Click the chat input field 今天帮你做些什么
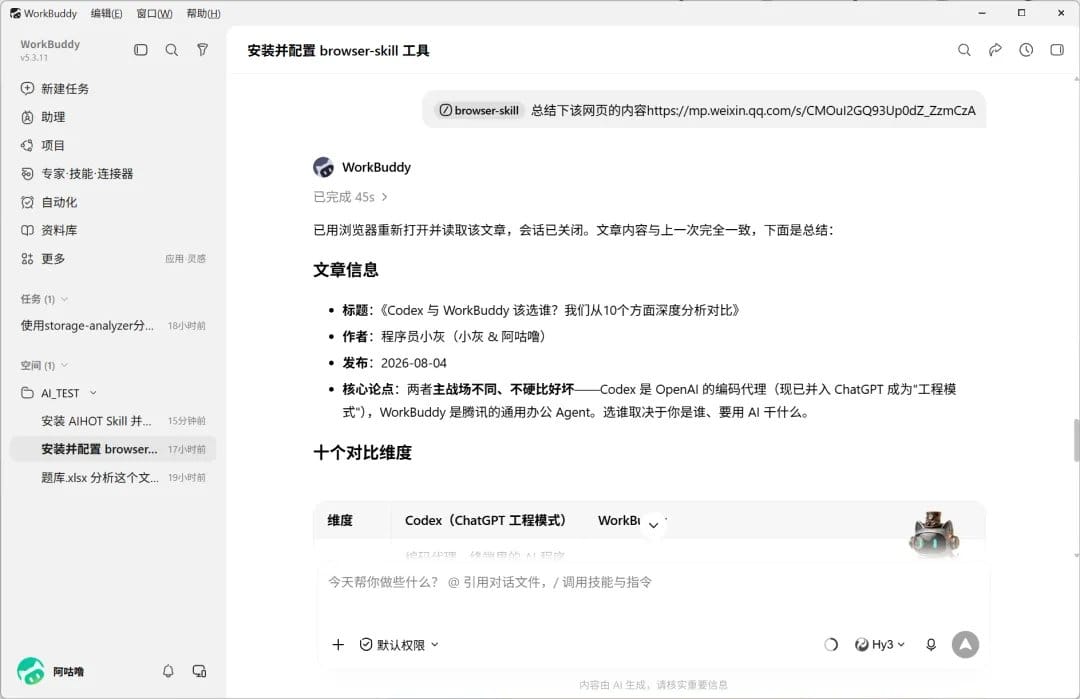Screen dimensions: 1080x699 click(653, 582)
